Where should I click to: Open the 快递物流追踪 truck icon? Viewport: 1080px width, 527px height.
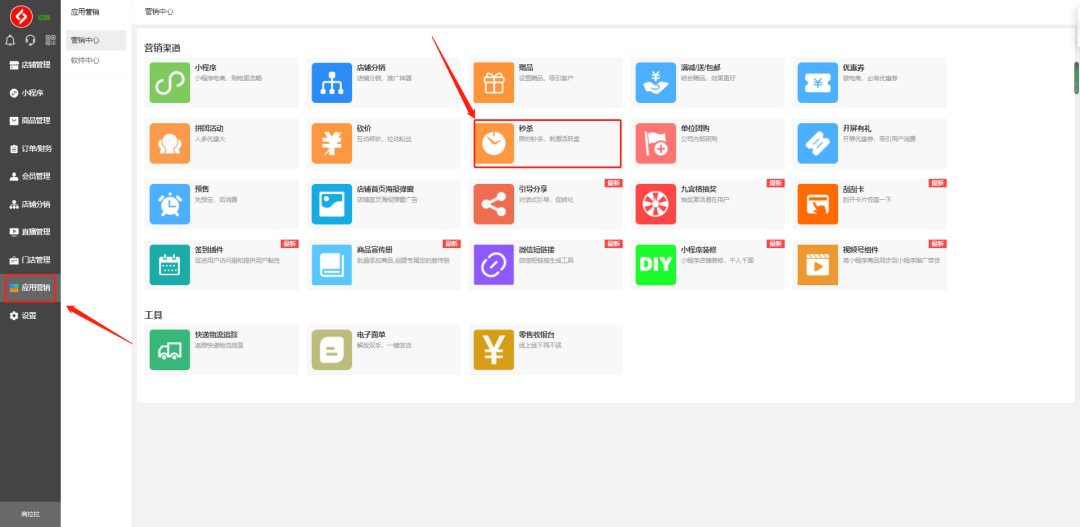pos(169,350)
